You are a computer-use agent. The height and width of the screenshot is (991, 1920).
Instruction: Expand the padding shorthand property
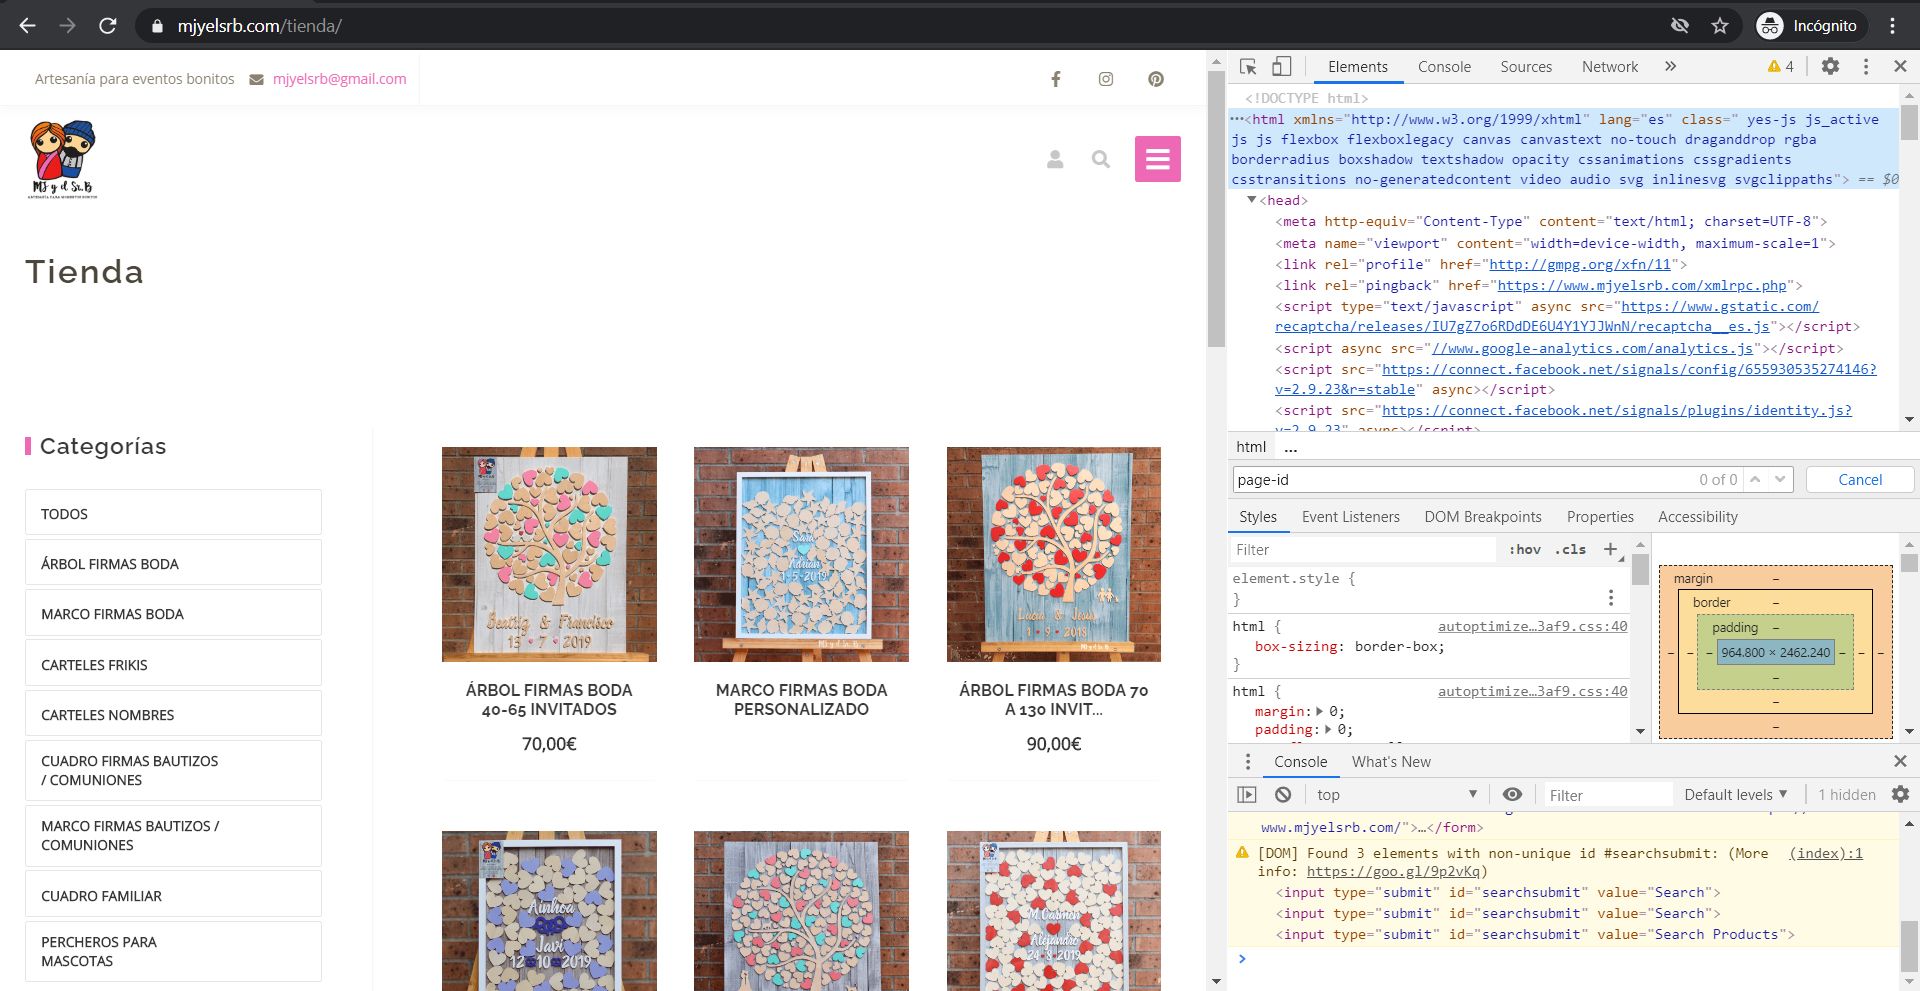[x=1328, y=730]
